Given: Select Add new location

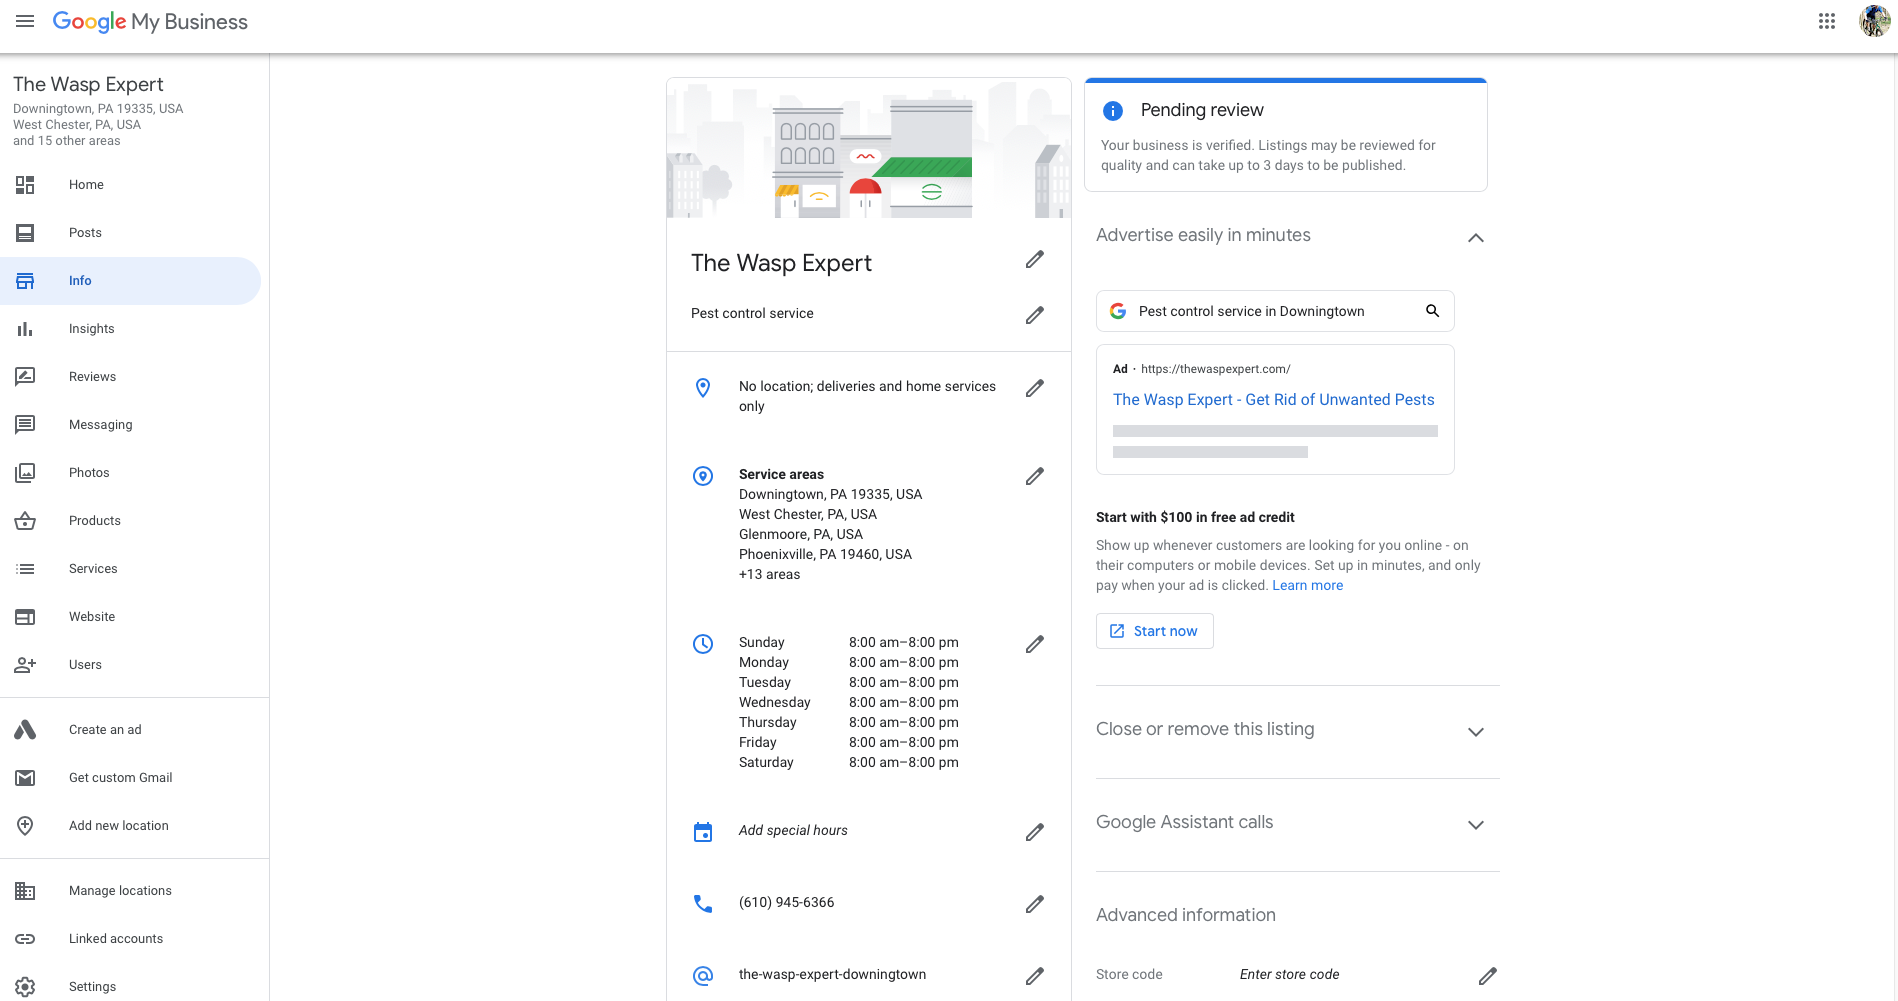Looking at the screenshot, I should point(130,826).
